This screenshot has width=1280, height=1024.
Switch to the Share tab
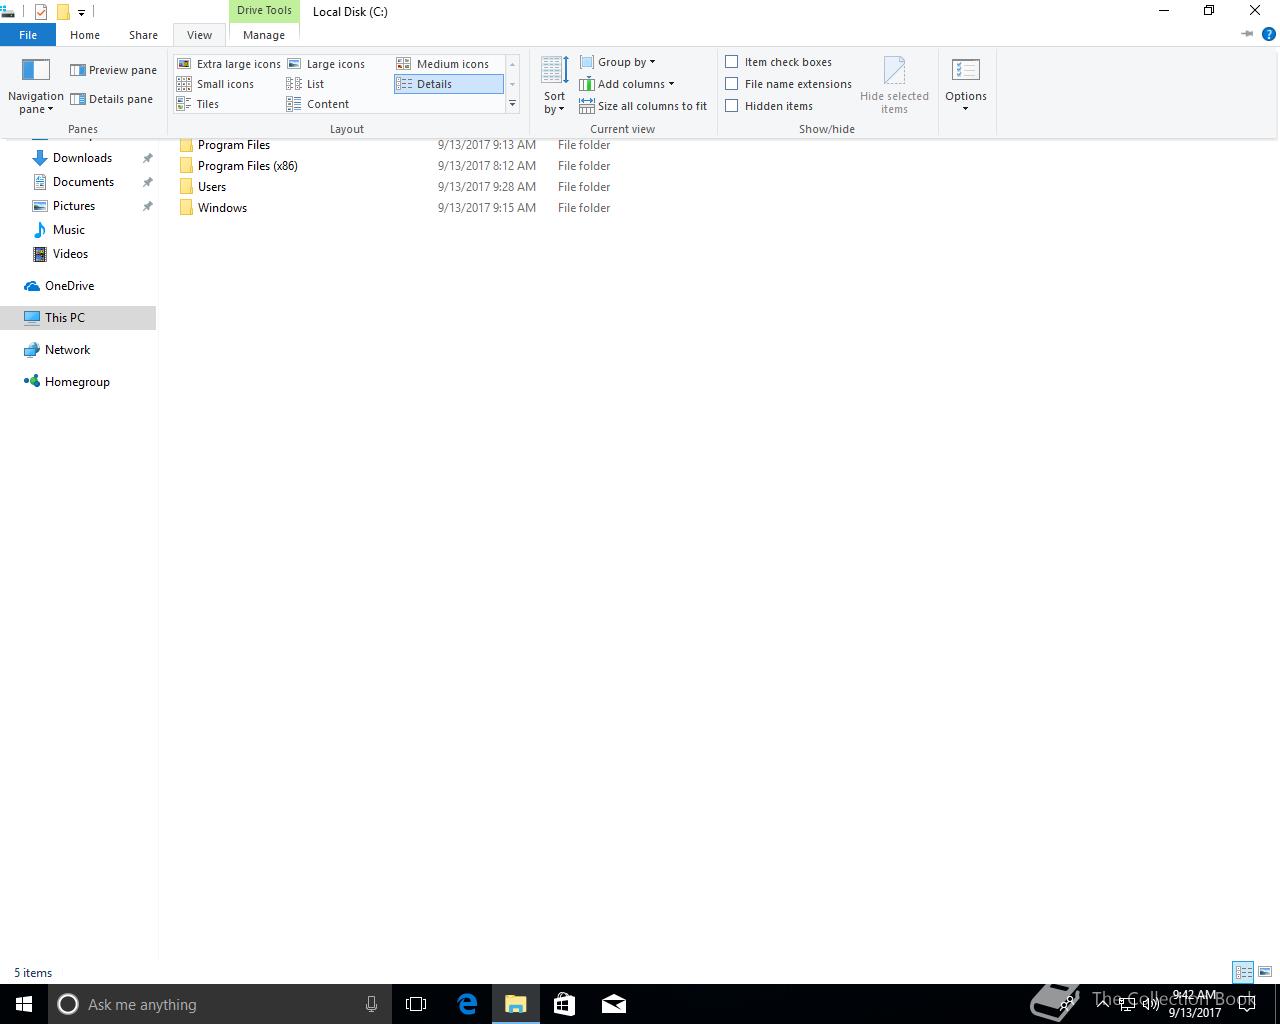[143, 35]
